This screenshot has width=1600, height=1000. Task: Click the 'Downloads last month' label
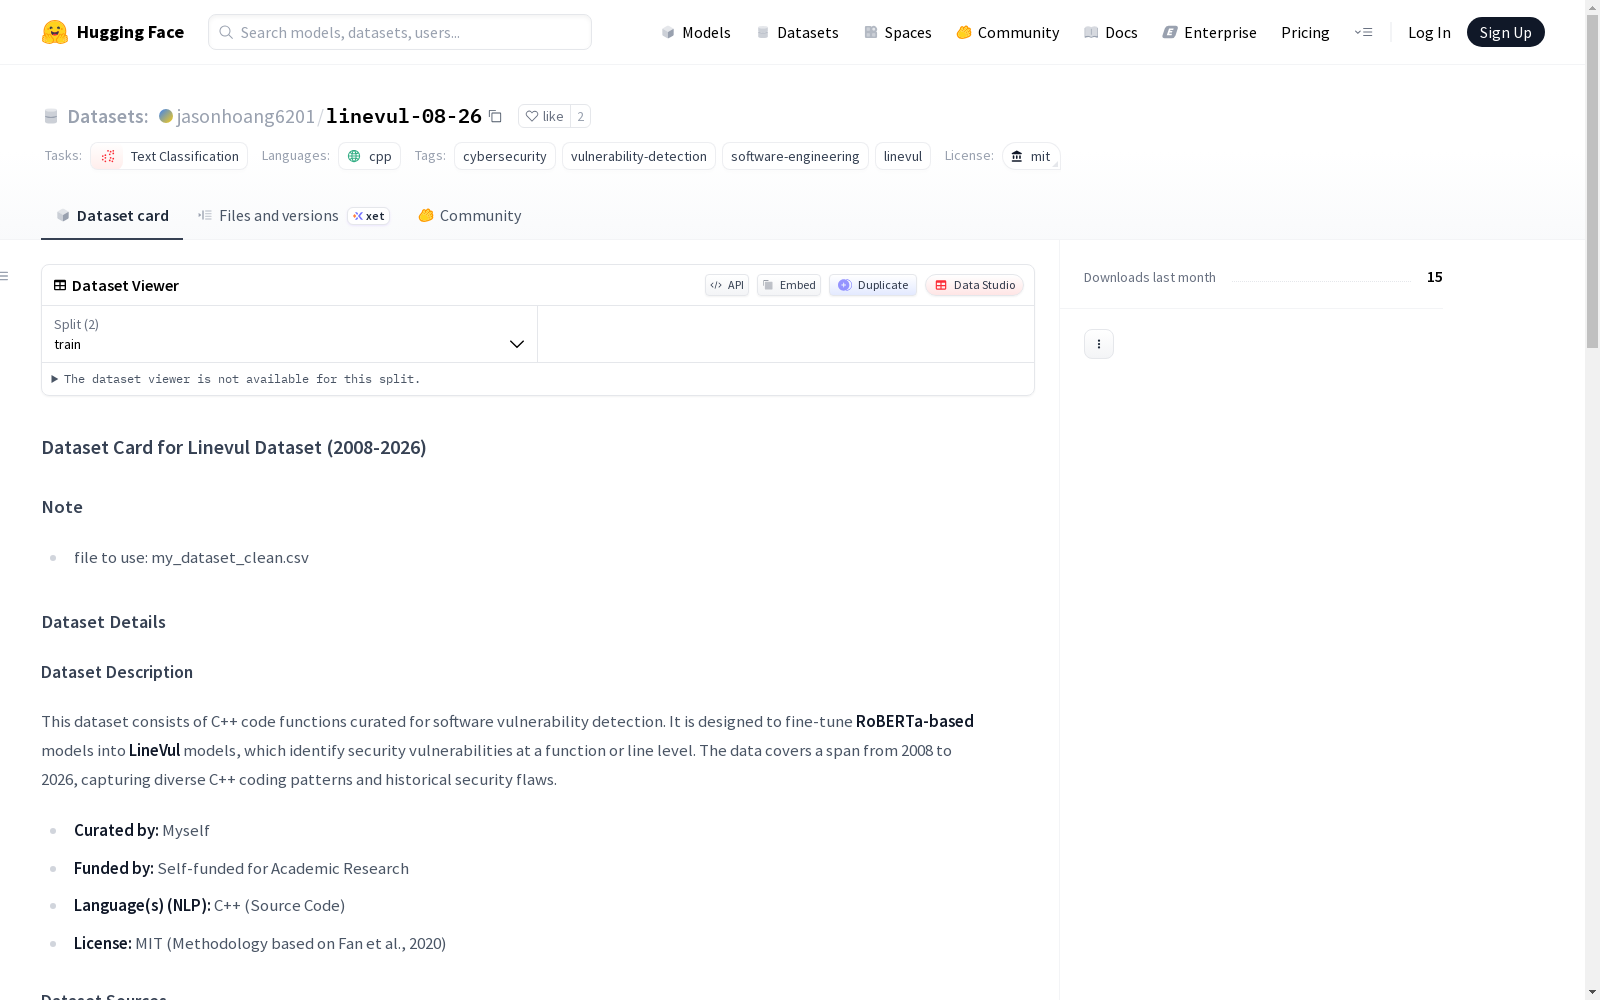1150,277
